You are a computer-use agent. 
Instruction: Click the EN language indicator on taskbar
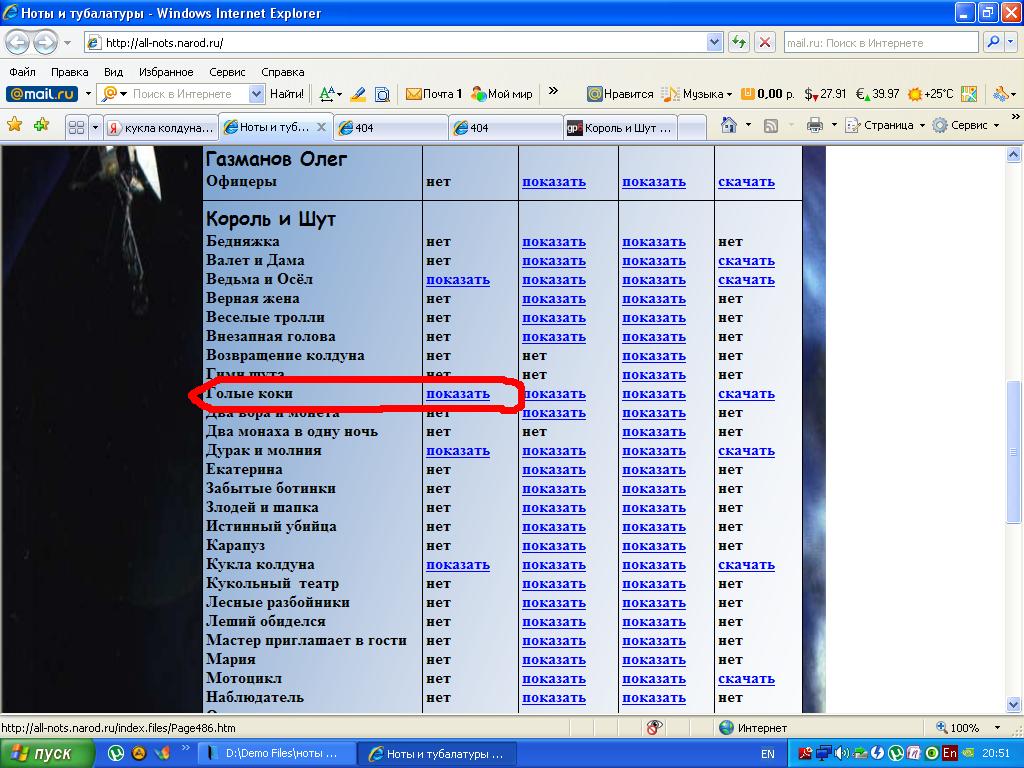click(768, 754)
